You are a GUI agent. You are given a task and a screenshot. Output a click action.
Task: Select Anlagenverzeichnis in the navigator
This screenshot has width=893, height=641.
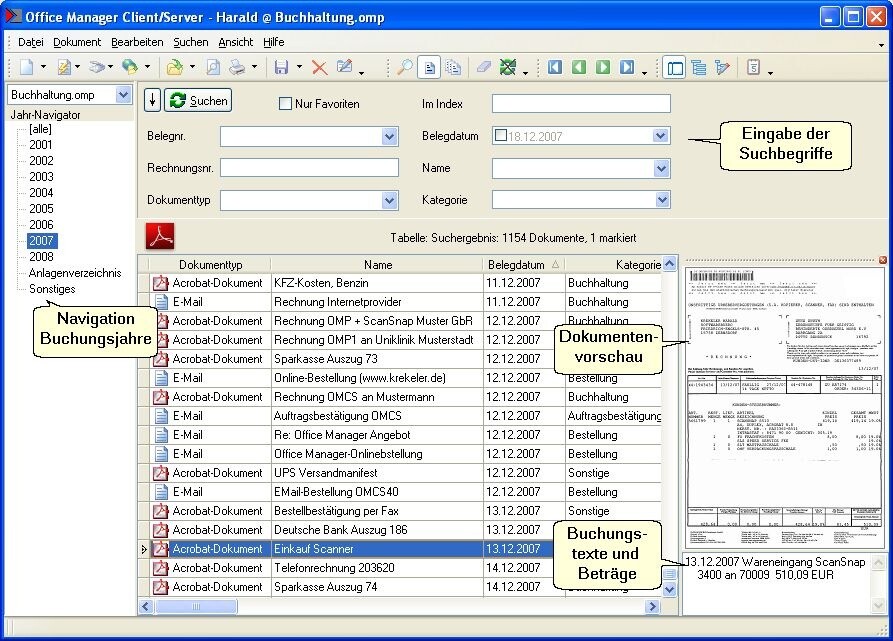[75, 273]
